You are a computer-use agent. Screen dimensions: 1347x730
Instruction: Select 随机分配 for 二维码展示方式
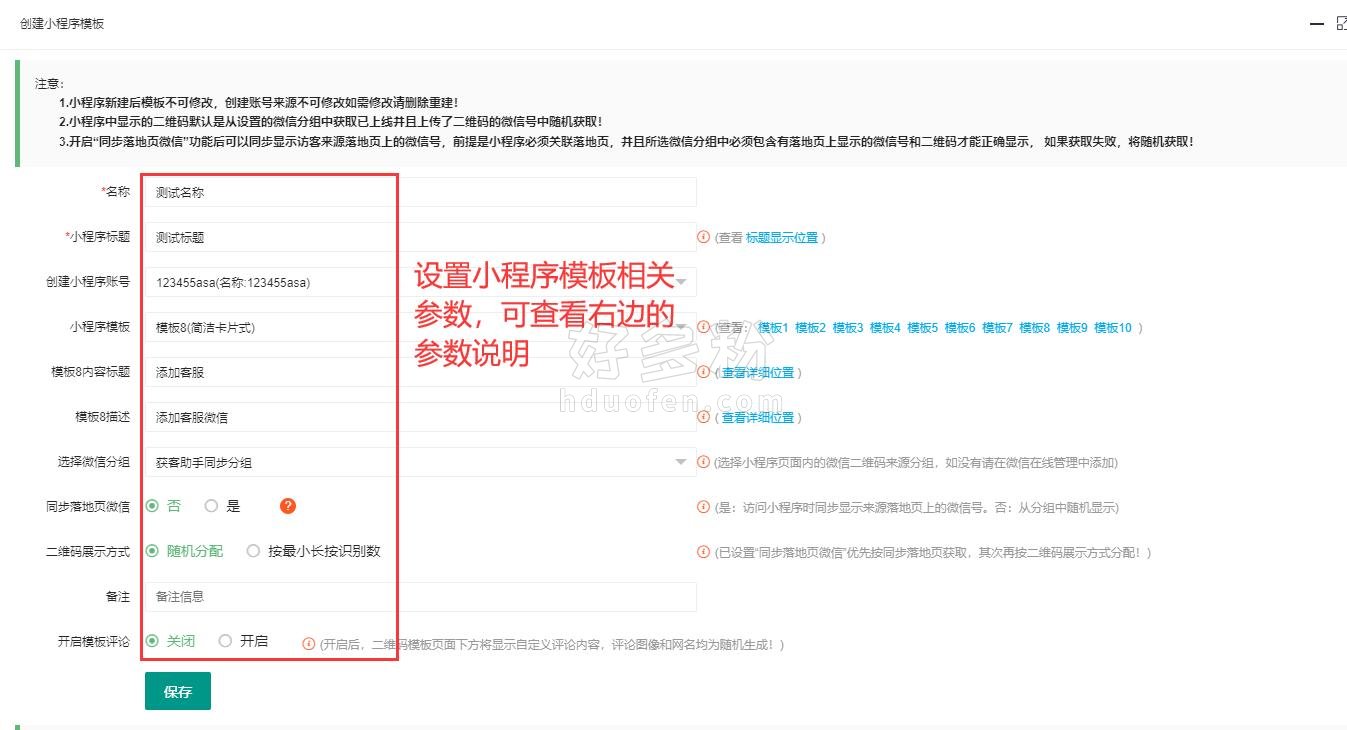pos(153,551)
